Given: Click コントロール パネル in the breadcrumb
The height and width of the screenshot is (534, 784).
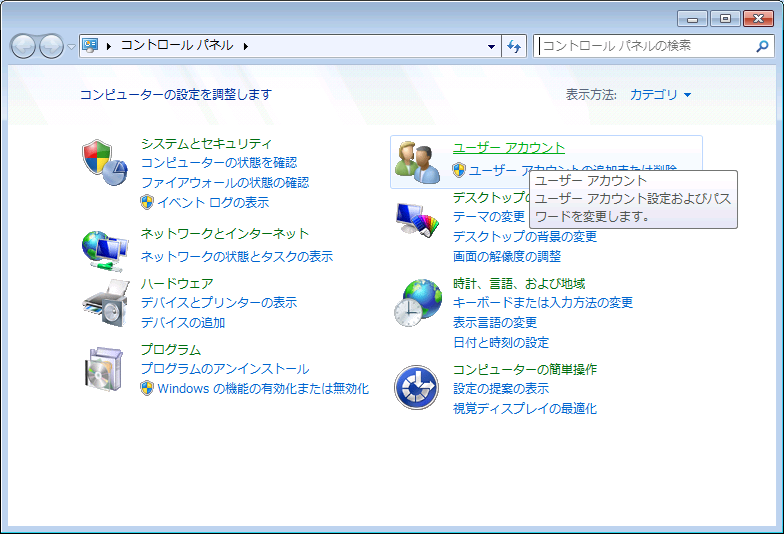Looking at the screenshot, I should click(x=176, y=46).
